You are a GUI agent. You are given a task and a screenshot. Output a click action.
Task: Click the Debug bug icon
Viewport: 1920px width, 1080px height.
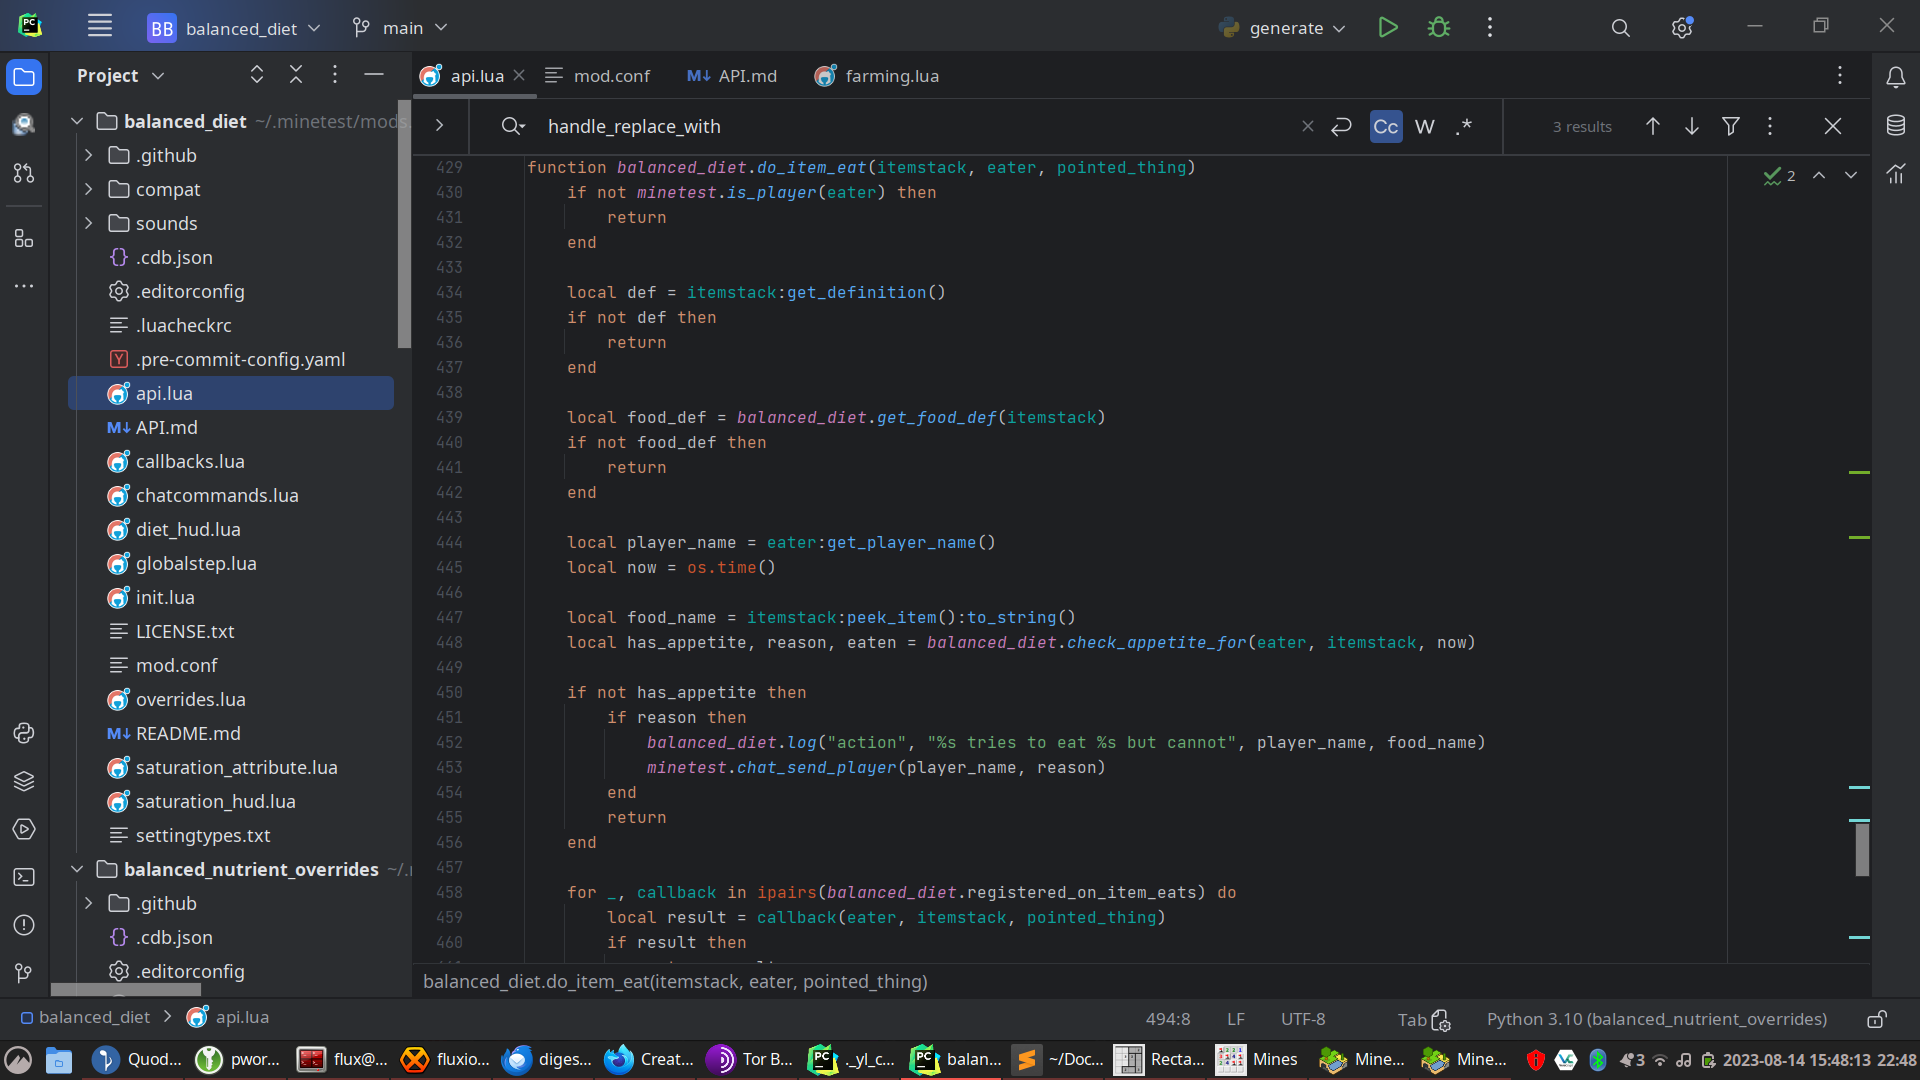click(1438, 28)
